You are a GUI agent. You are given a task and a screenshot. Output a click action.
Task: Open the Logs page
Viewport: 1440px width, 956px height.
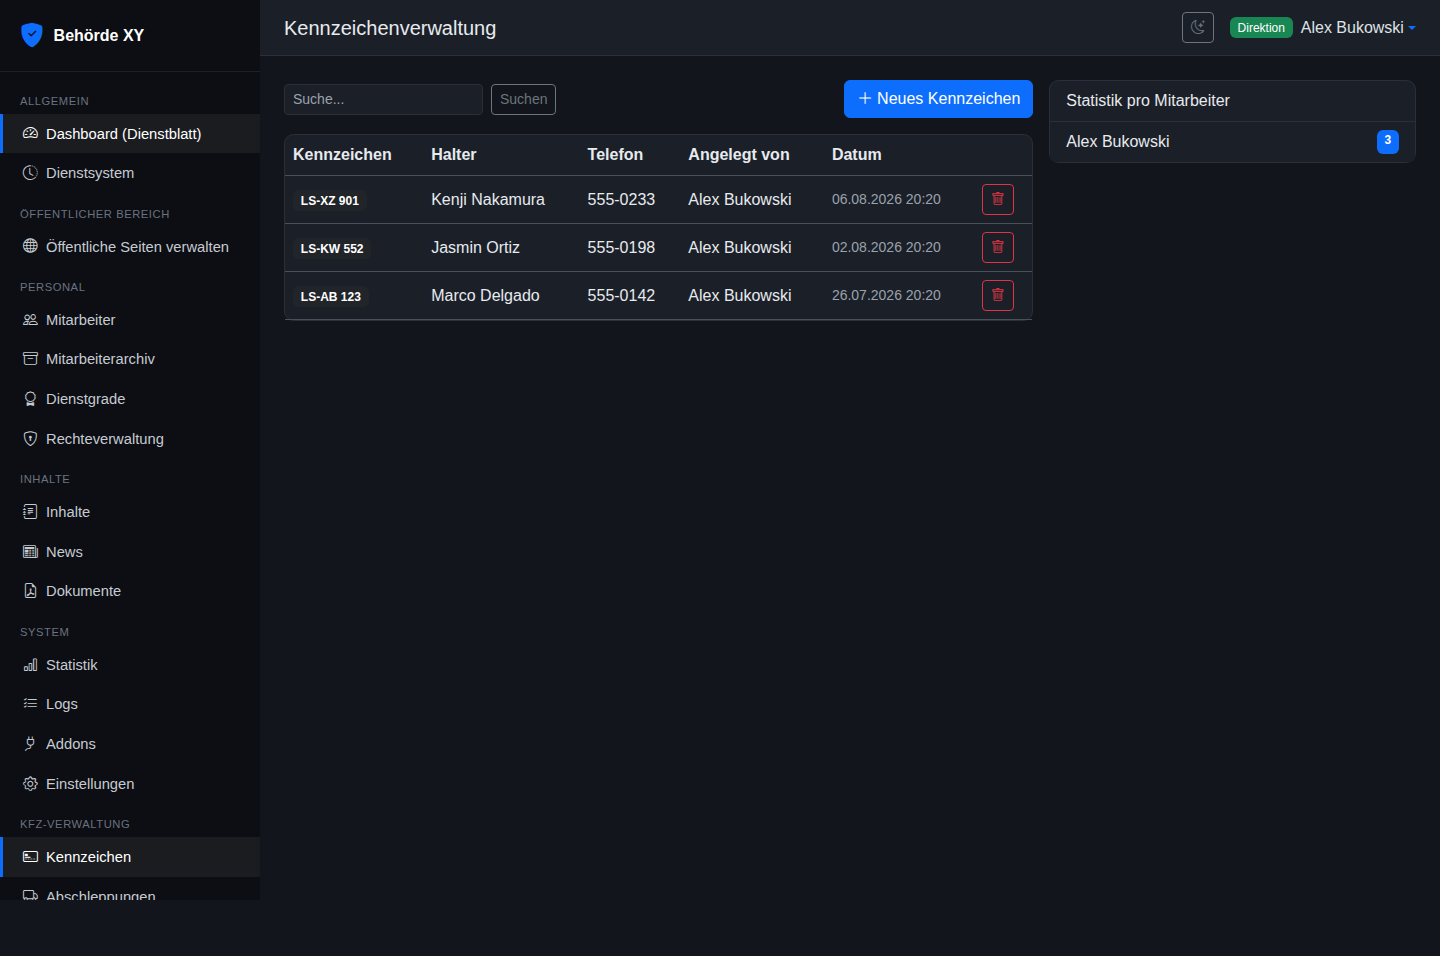(x=130, y=704)
